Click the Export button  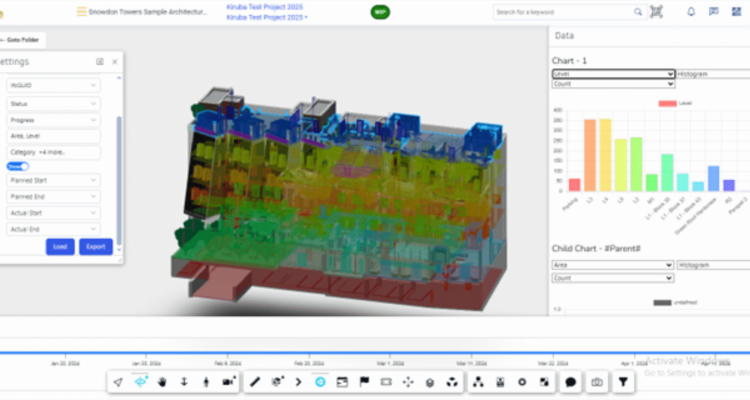click(x=95, y=246)
